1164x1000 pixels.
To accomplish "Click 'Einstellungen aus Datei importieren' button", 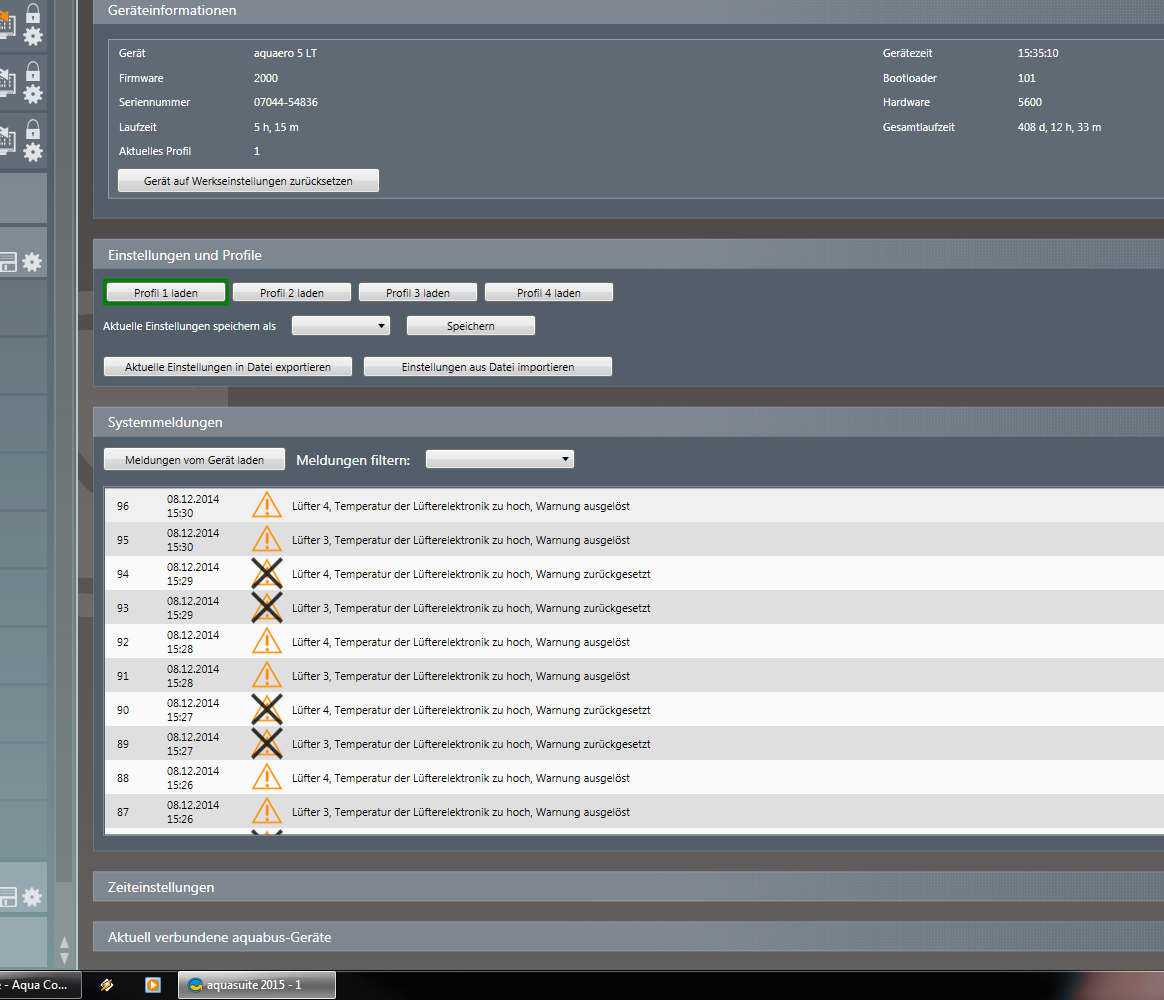I will (x=488, y=367).
